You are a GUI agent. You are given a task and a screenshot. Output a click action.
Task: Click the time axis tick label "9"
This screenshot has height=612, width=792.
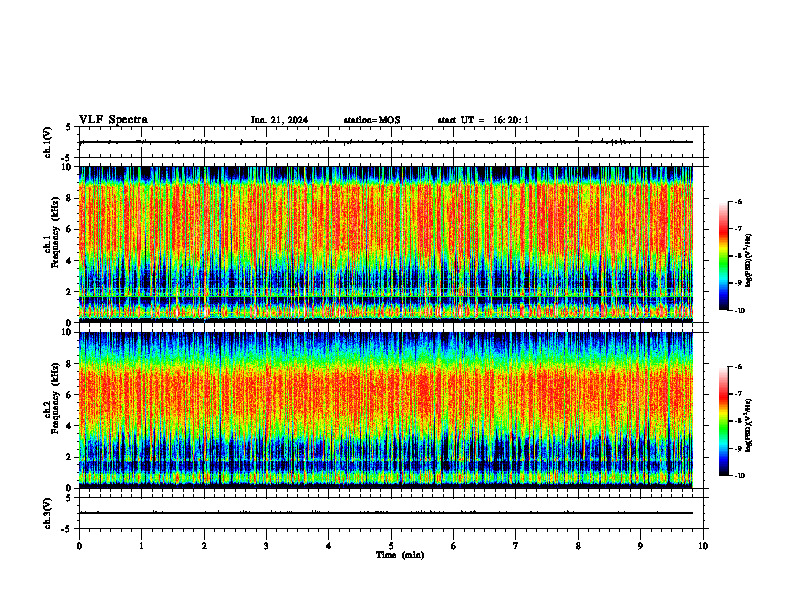pyautogui.click(x=640, y=546)
